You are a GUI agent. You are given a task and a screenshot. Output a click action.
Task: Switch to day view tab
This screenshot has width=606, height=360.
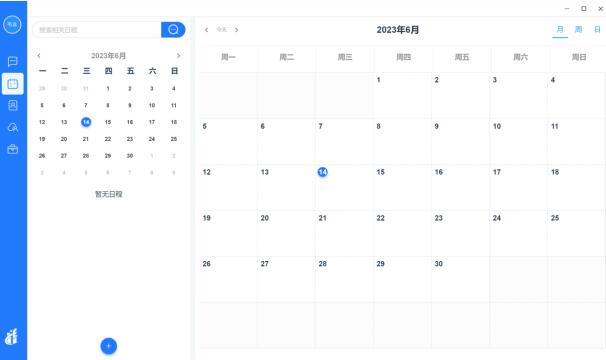(x=597, y=29)
